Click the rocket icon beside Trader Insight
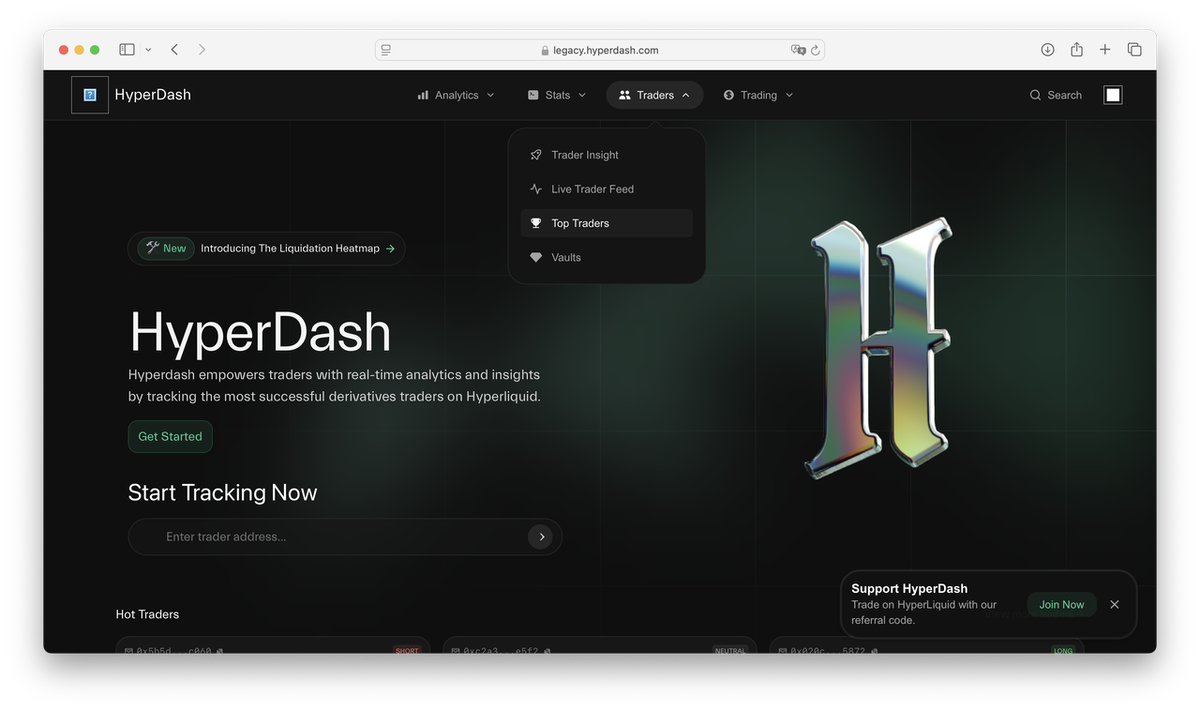 [536, 155]
